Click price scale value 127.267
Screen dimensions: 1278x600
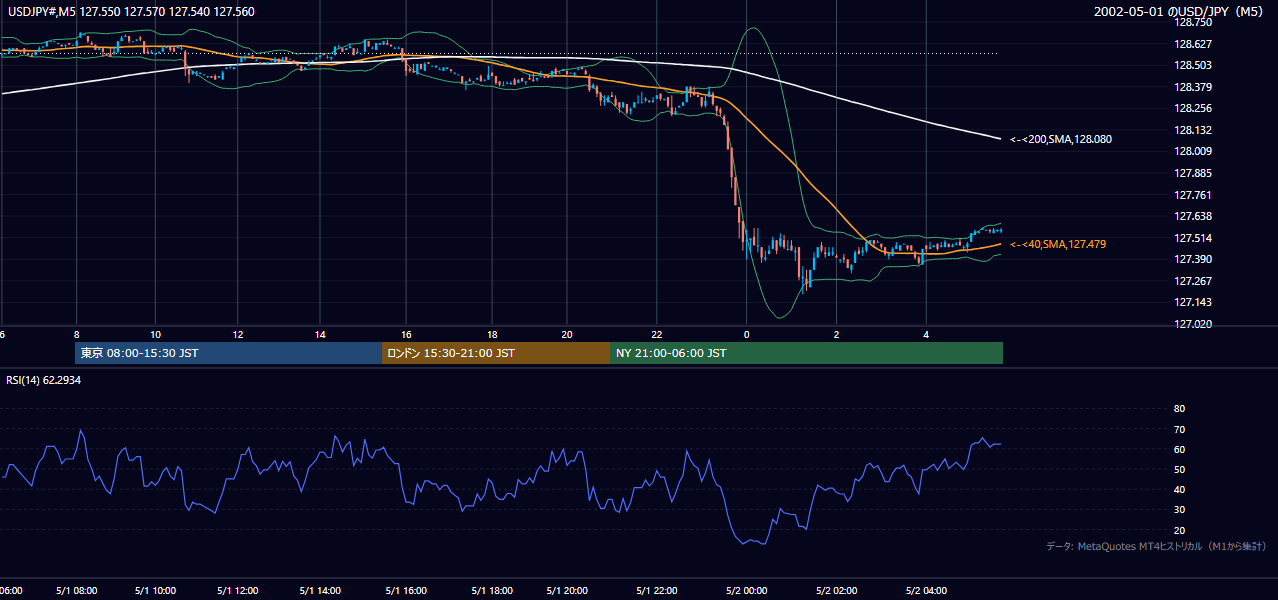point(1193,281)
